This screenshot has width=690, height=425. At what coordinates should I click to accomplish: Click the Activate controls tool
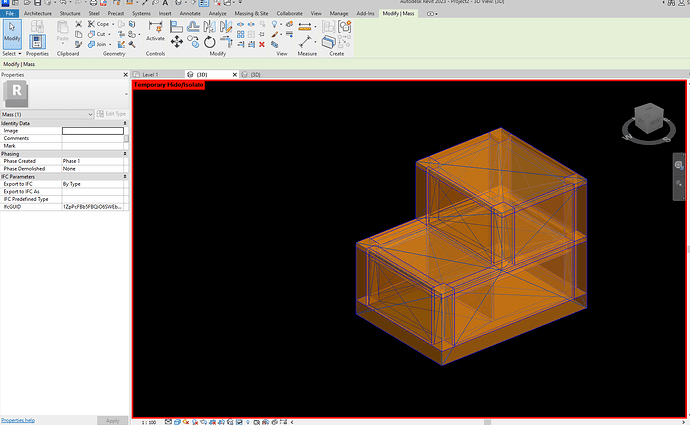(x=155, y=32)
